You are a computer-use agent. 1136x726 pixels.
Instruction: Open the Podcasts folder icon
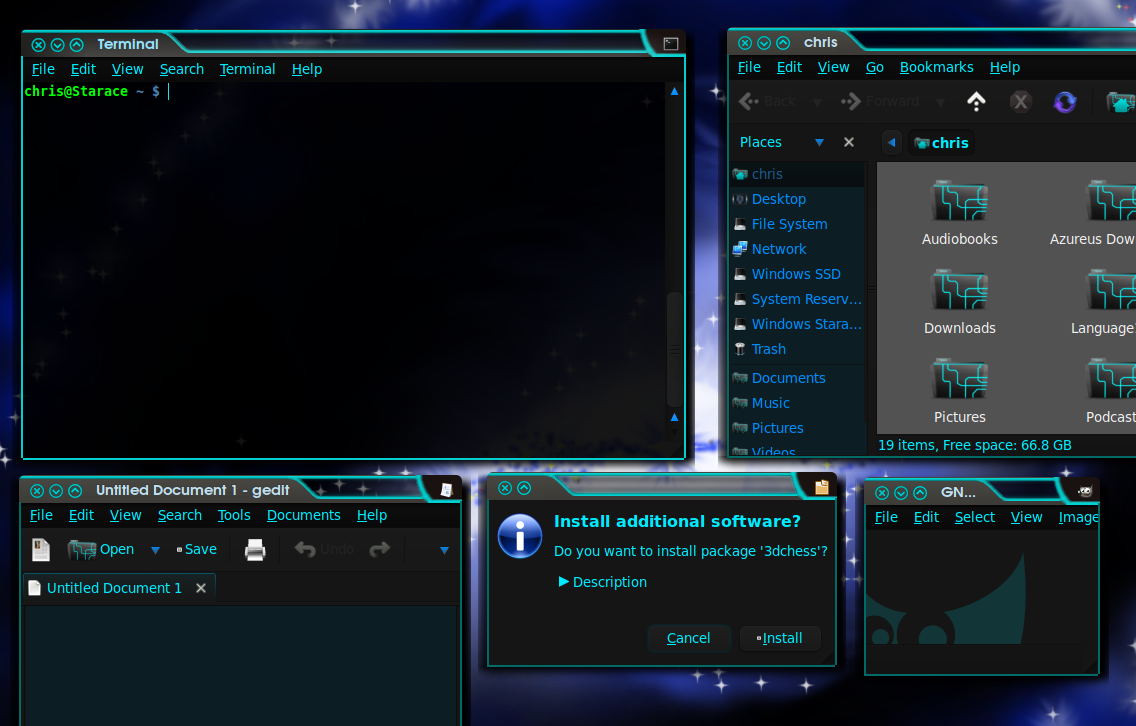pyautogui.click(x=1111, y=378)
